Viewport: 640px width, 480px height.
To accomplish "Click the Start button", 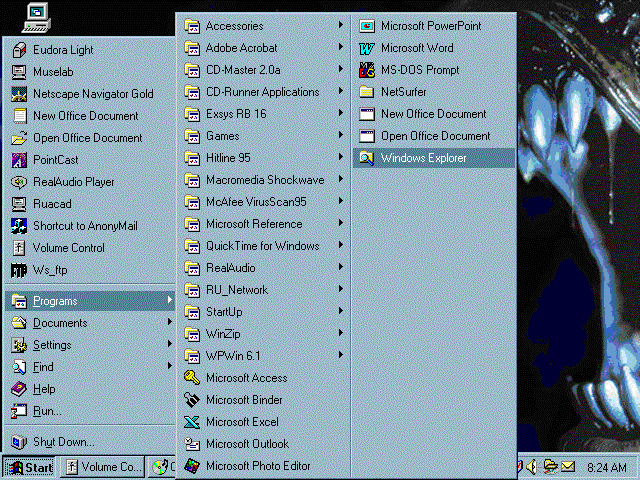I will click(x=29, y=467).
